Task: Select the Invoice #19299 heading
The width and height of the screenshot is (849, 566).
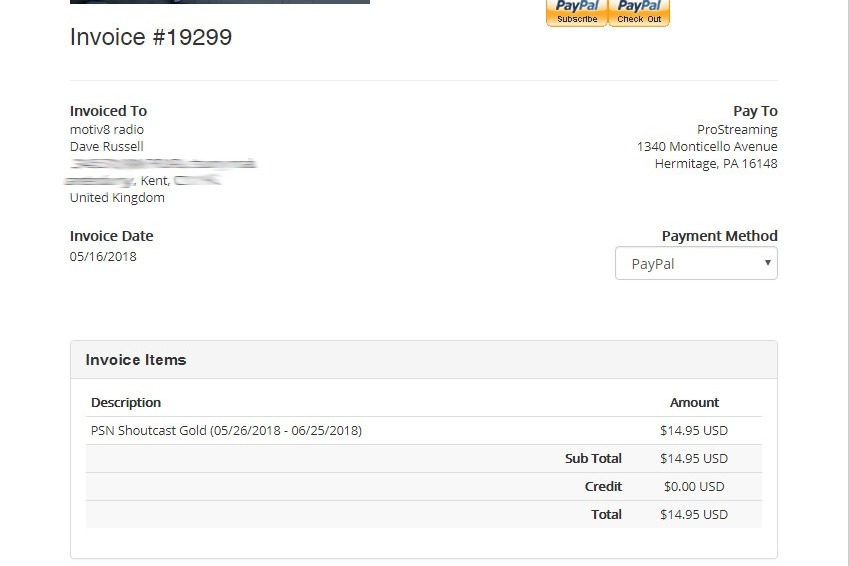Action: pos(151,37)
